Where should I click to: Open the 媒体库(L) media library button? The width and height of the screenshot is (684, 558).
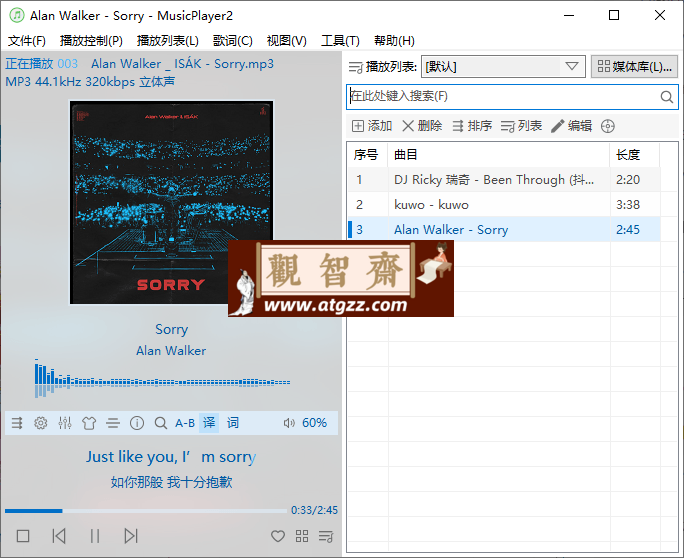634,67
